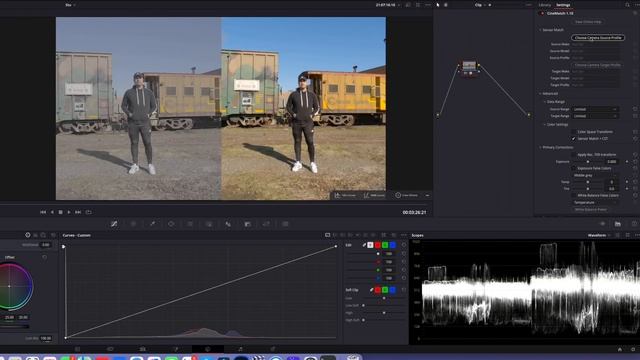
Task: Collapse the Color Settings subsection
Action: (x=544, y=124)
